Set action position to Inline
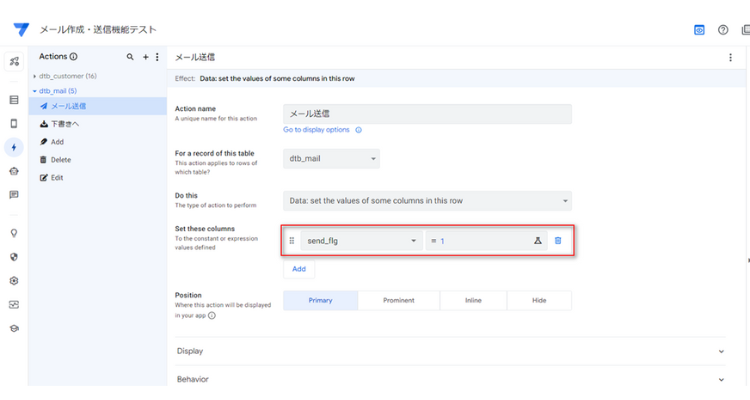Image resolution: width=750 pixels, height=400 pixels. point(473,300)
